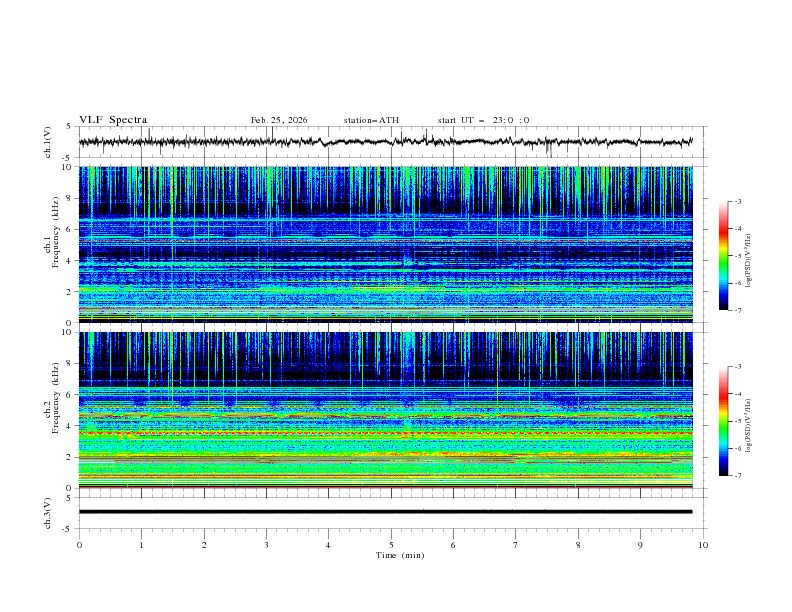Click the upper log(PSD) color bar
The image size is (792, 612).
click(x=723, y=256)
